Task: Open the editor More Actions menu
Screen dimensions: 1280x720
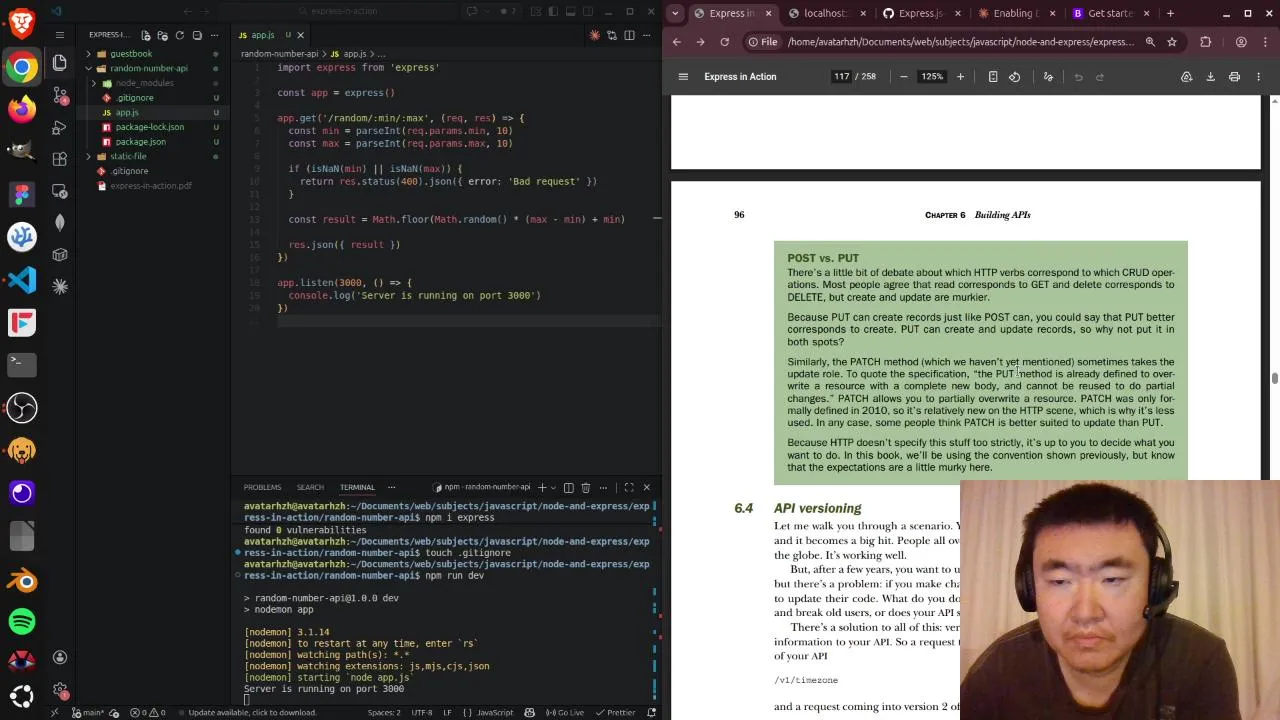Action: pyautogui.click(x=646, y=35)
